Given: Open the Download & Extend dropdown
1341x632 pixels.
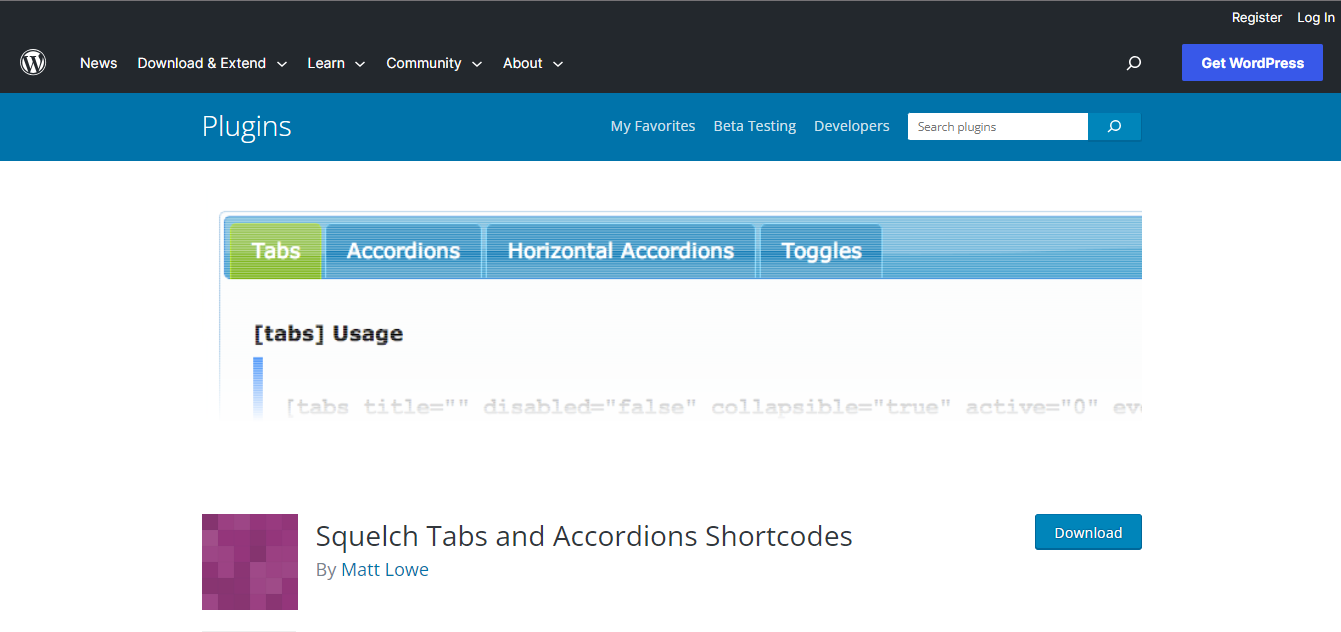Looking at the screenshot, I should point(203,62).
